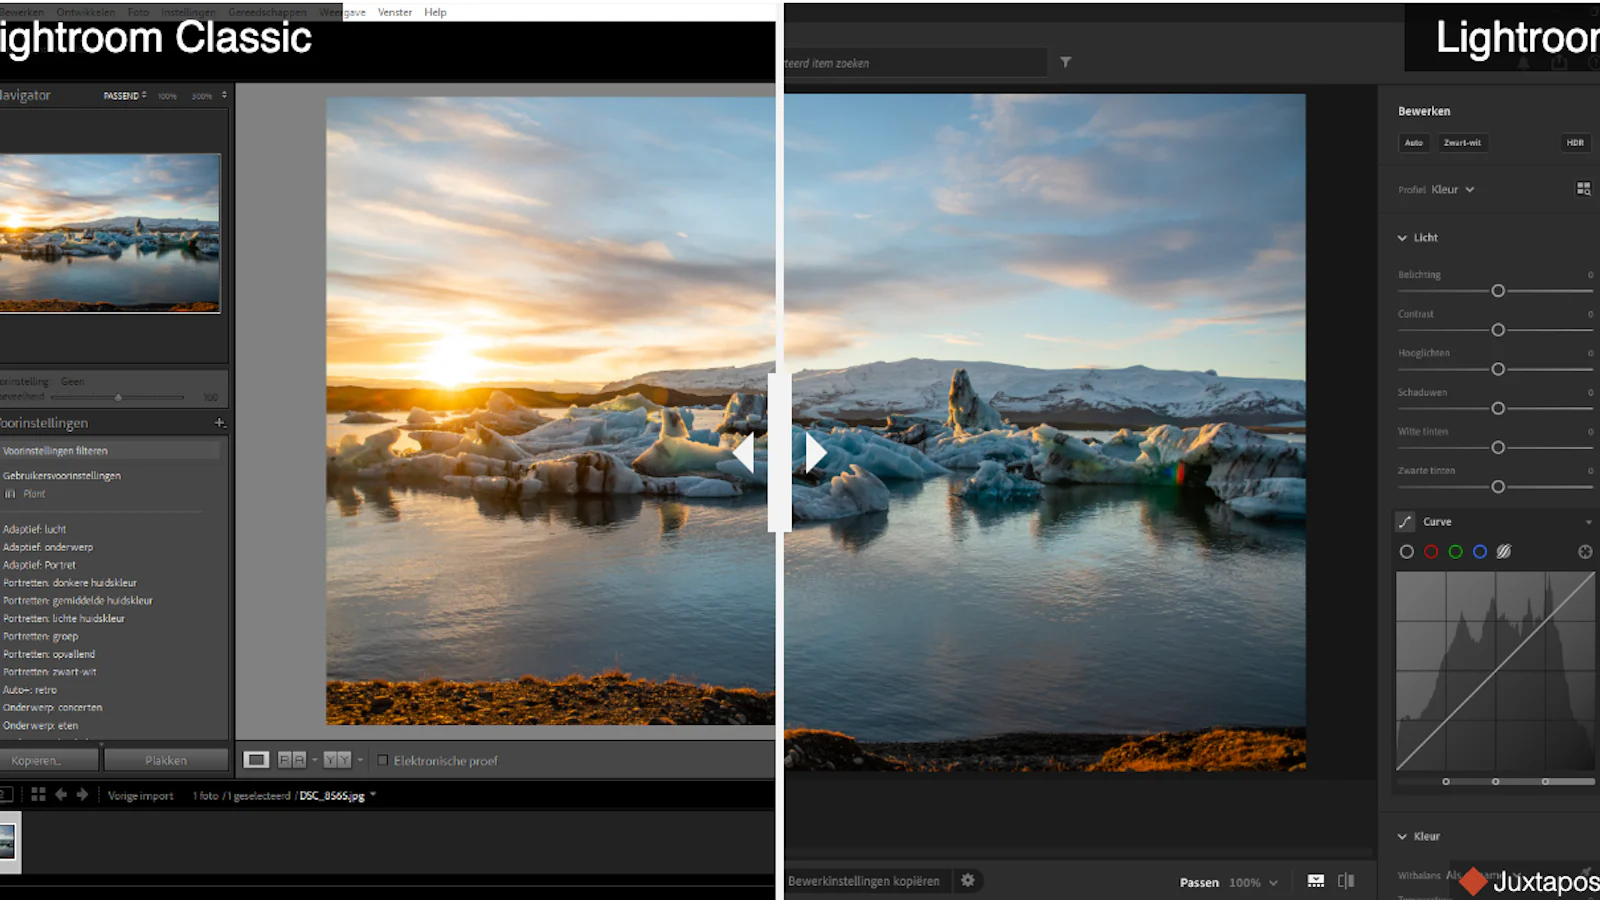The width and height of the screenshot is (1600, 900).
Task: Activate the curve target adjustment tool
Action: [1585, 552]
